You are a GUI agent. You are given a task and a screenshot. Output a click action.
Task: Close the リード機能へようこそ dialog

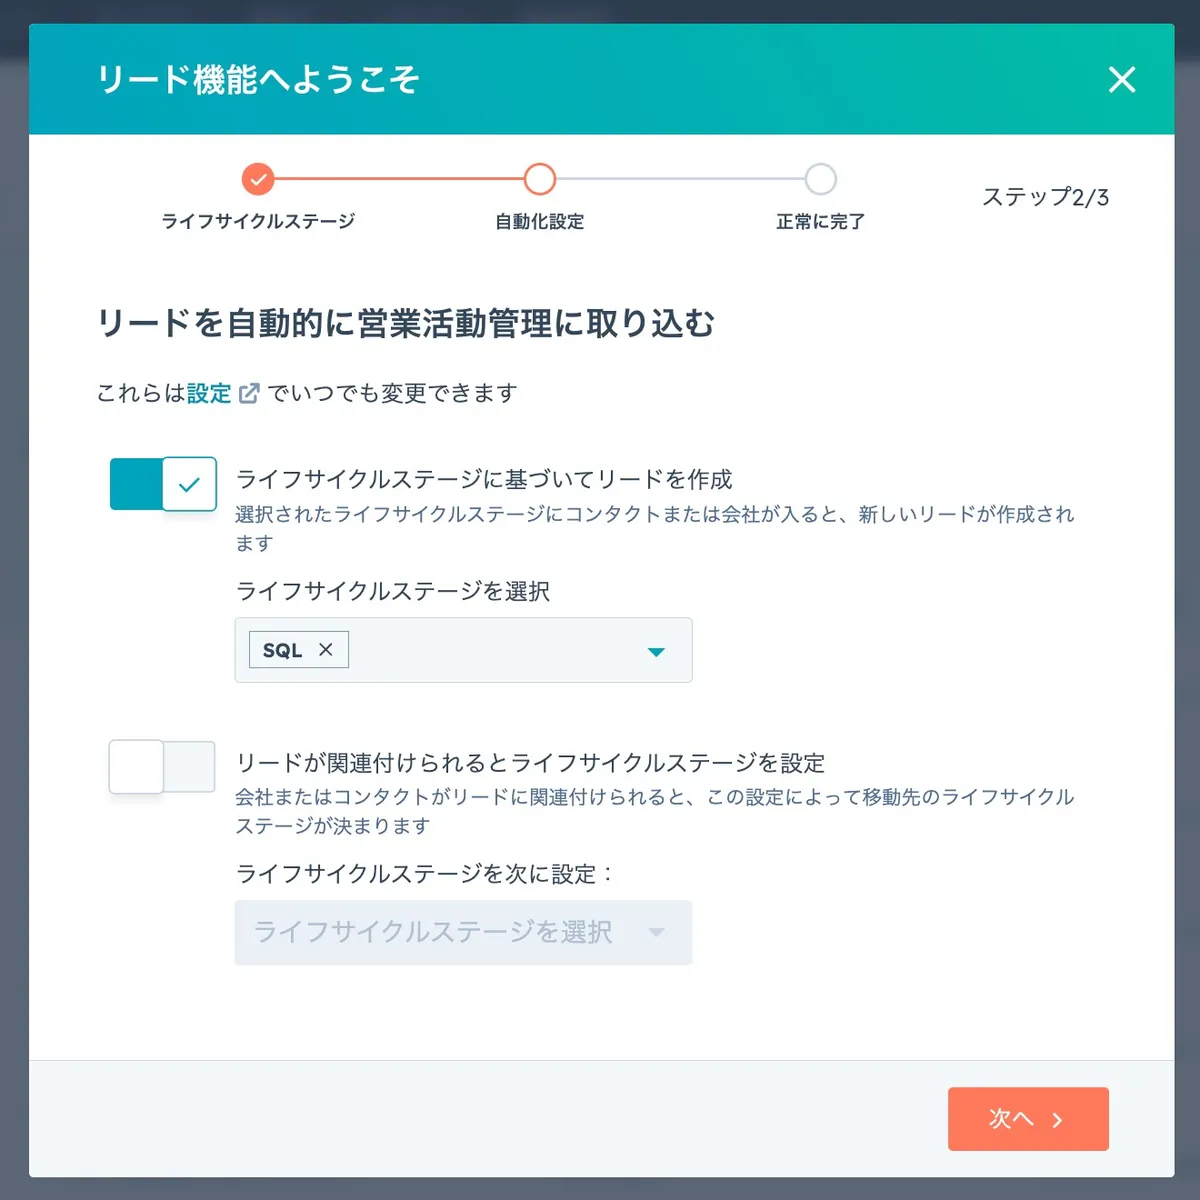(x=1122, y=81)
